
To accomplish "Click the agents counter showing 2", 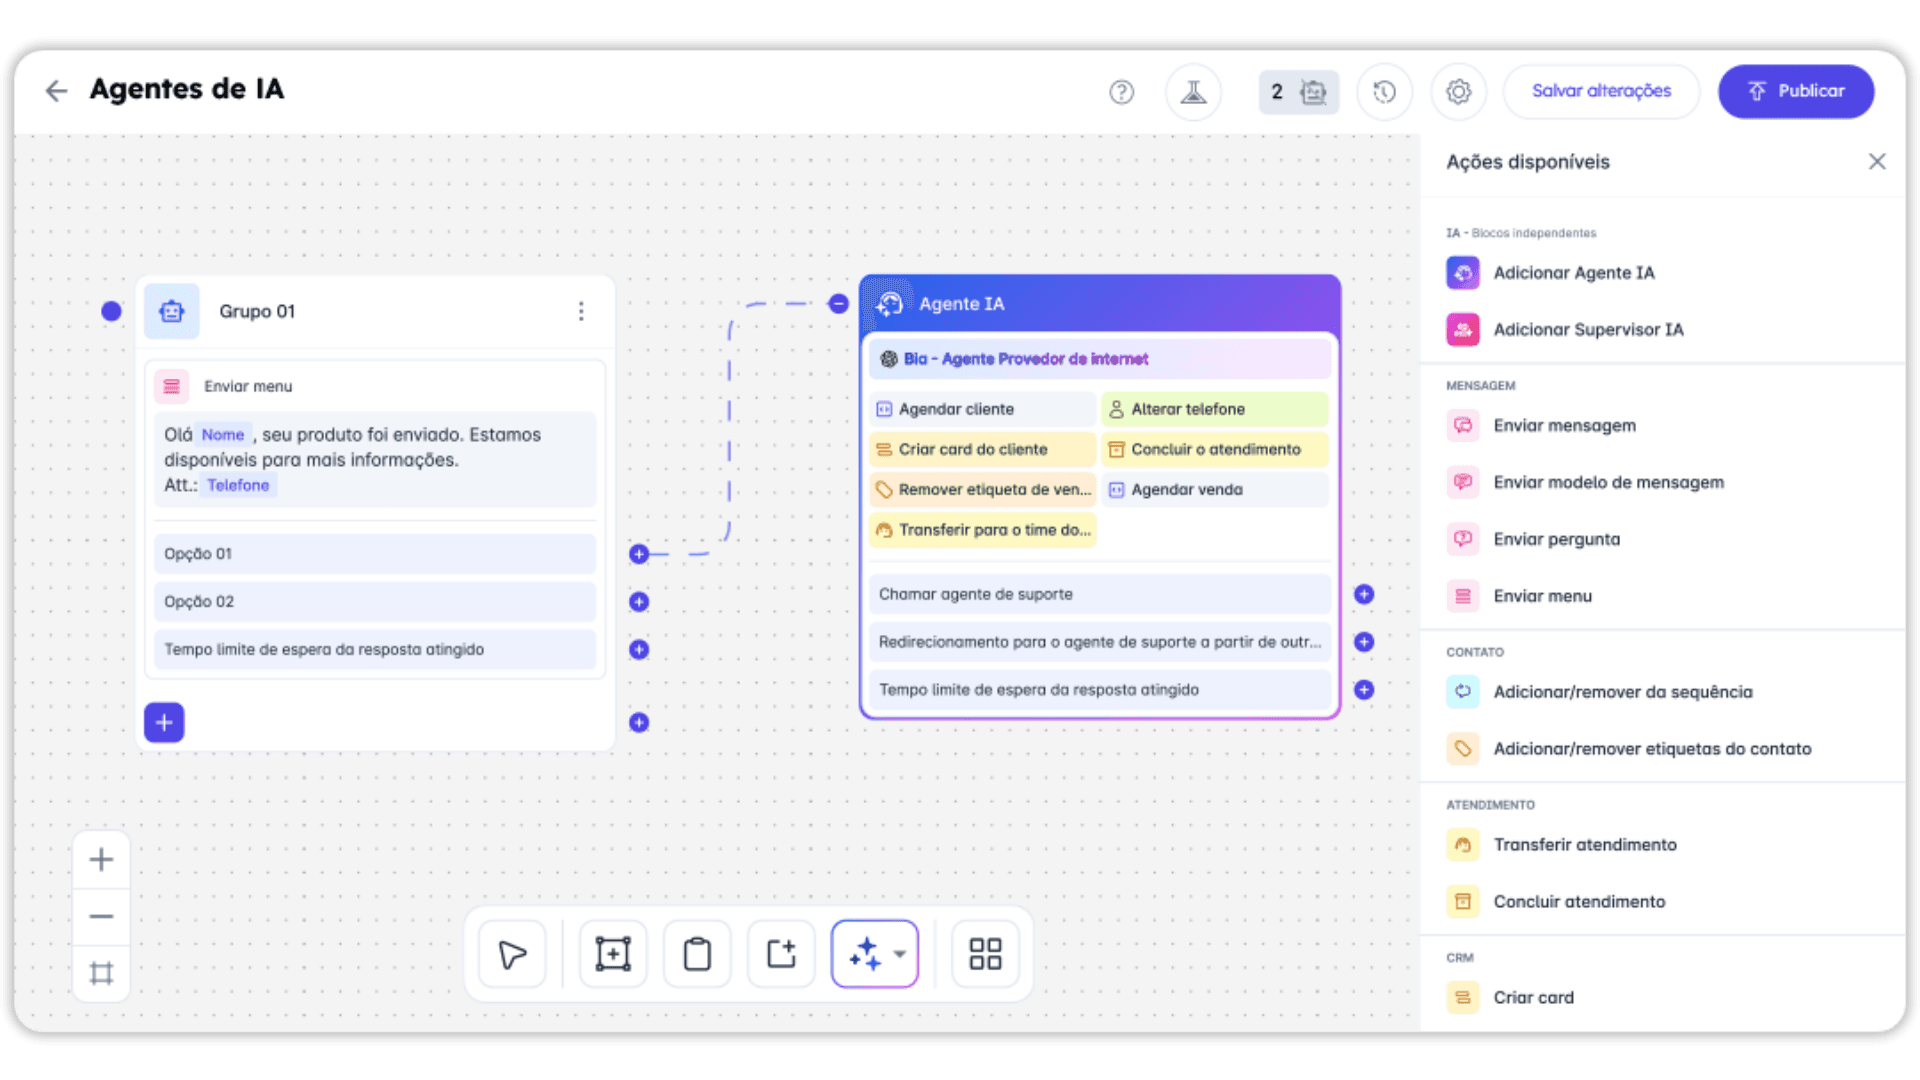I will point(1298,92).
